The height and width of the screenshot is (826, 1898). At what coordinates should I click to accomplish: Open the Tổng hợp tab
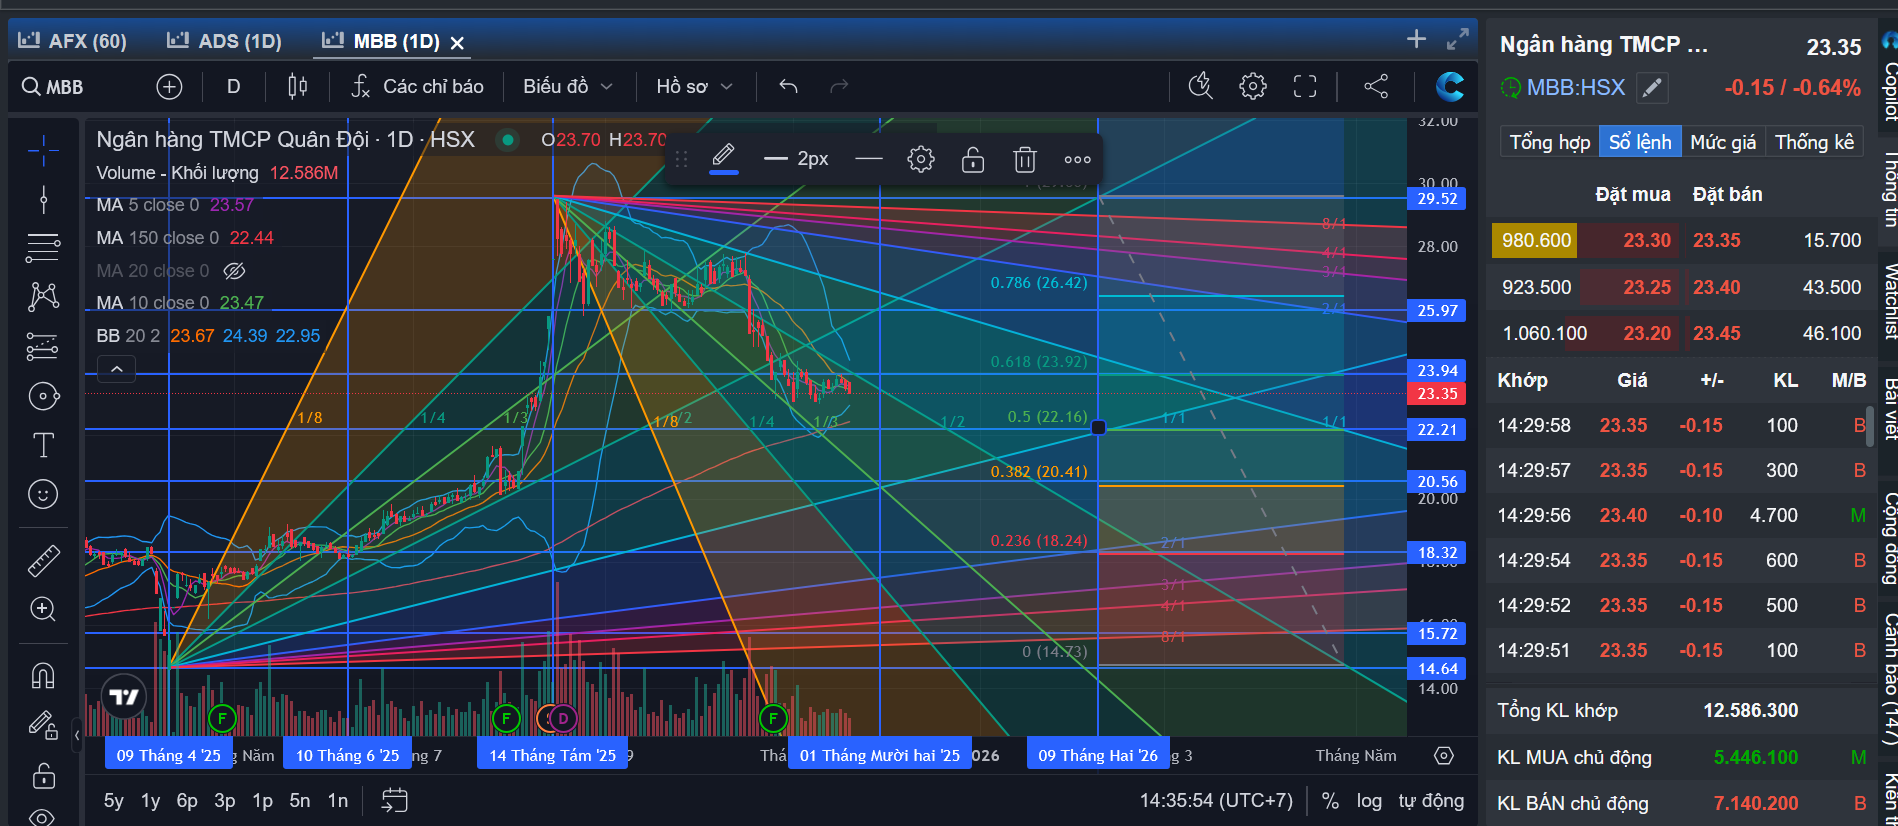pos(1549,142)
